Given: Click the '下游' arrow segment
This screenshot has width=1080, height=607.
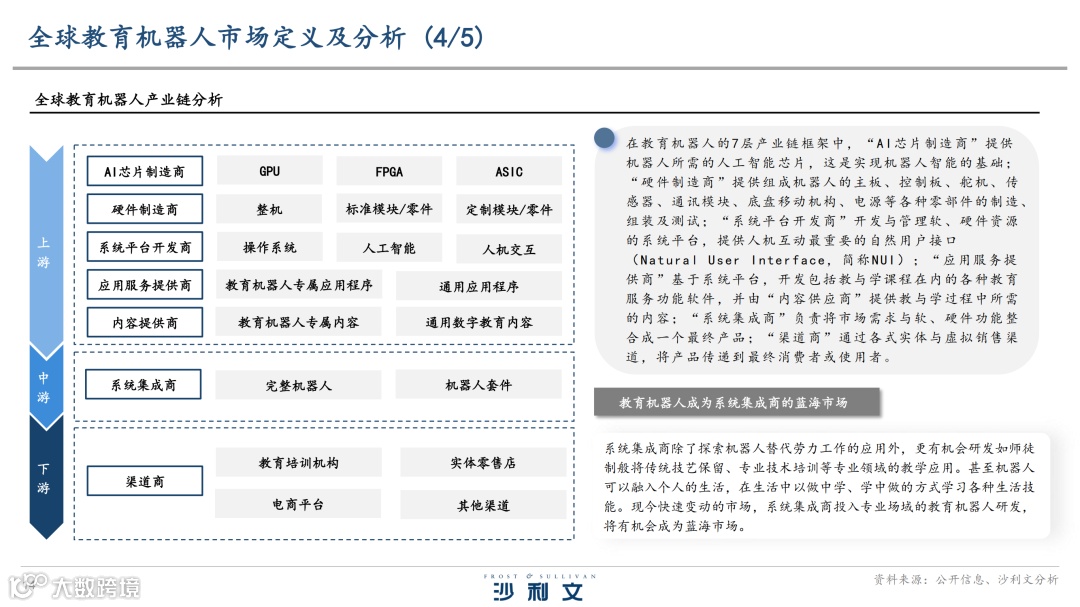Looking at the screenshot, I should pyautogui.click(x=46, y=478).
